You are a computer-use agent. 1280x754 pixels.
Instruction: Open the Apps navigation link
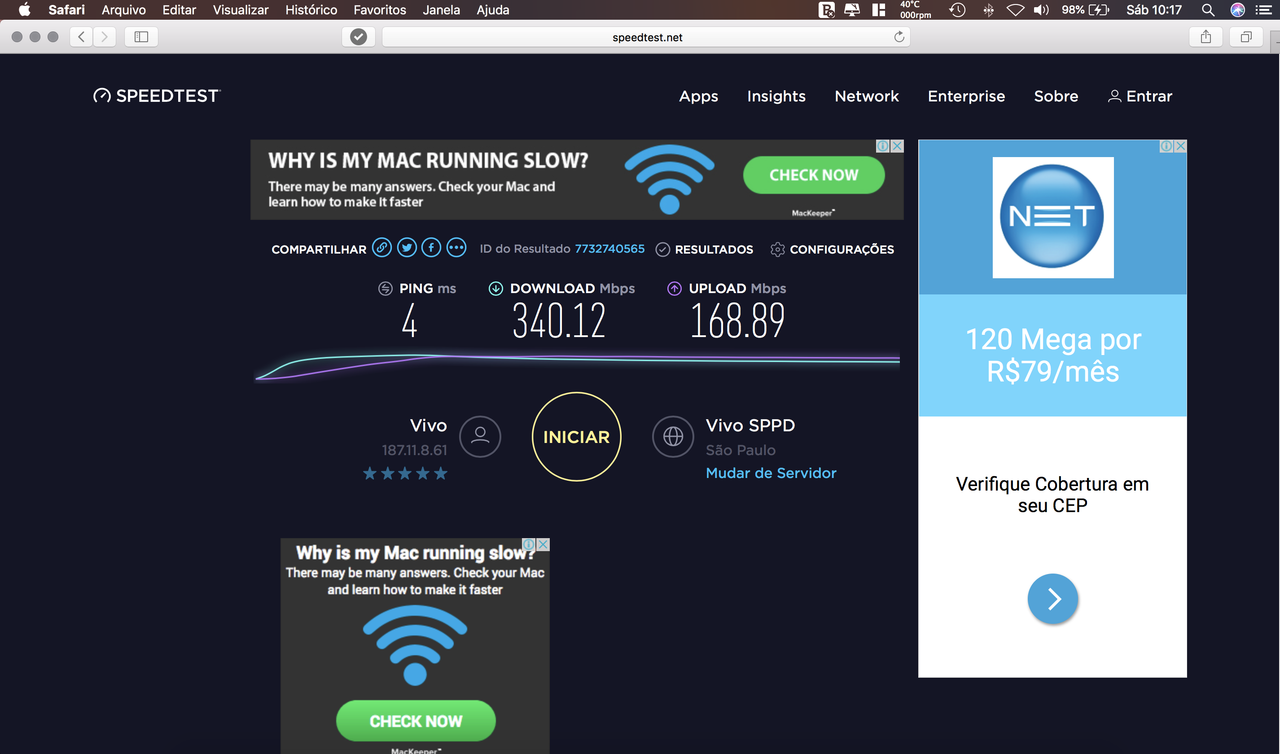coord(699,96)
